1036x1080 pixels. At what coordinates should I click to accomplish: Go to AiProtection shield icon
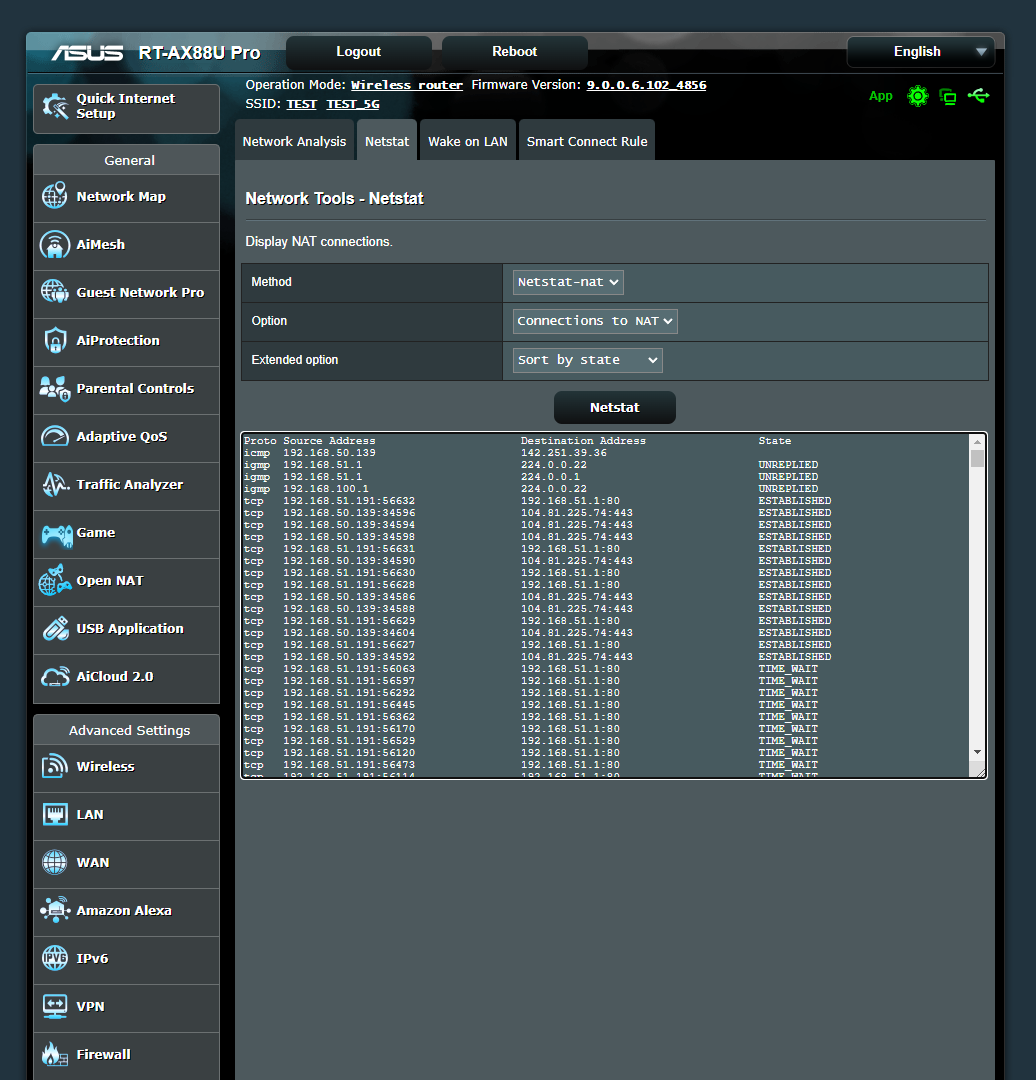[x=55, y=341]
